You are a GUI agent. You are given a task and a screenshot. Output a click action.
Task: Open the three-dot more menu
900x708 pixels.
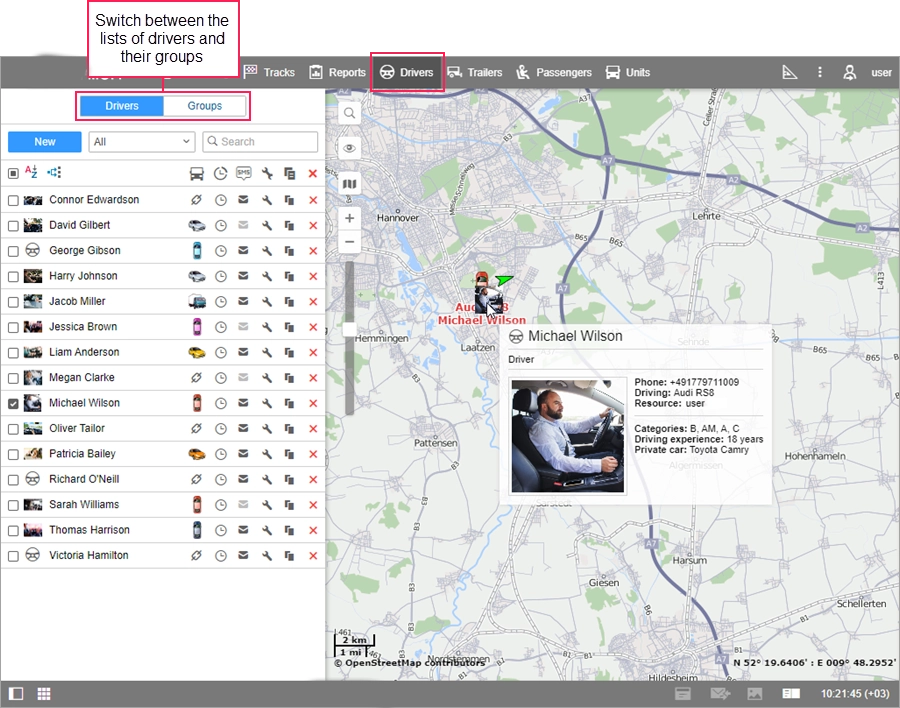tap(820, 72)
